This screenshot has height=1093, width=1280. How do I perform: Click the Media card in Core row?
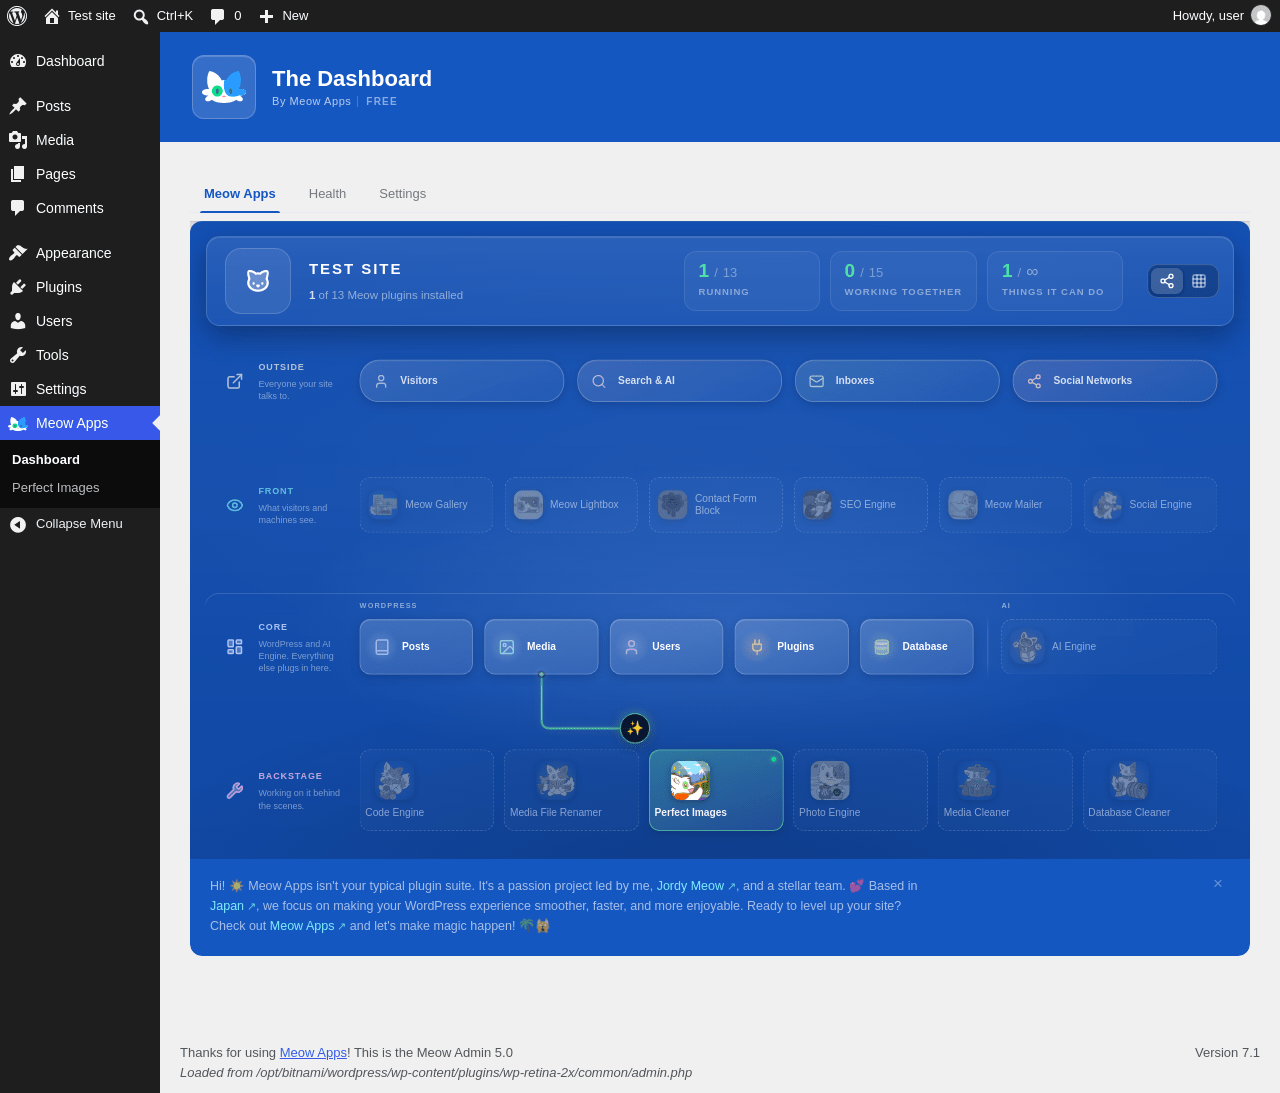[541, 647]
